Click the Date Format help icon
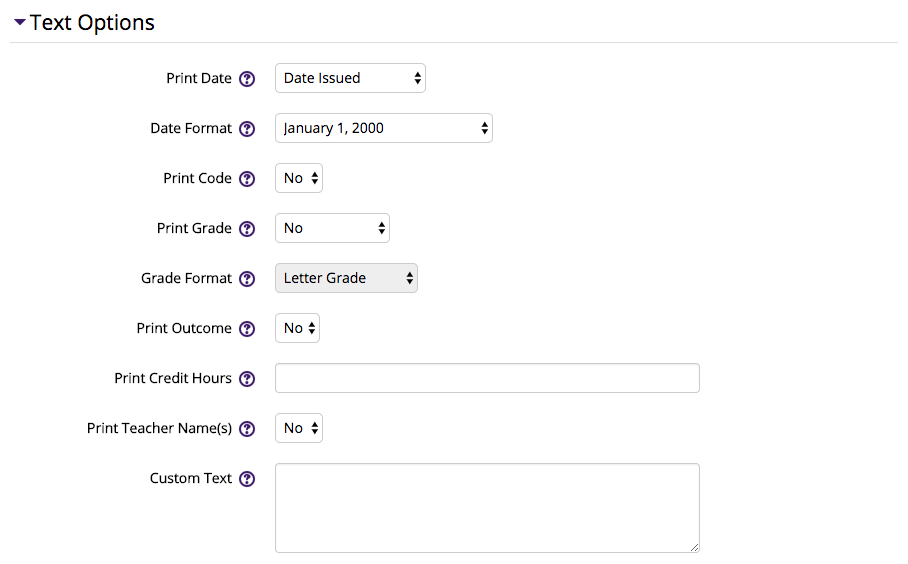 [x=247, y=129]
